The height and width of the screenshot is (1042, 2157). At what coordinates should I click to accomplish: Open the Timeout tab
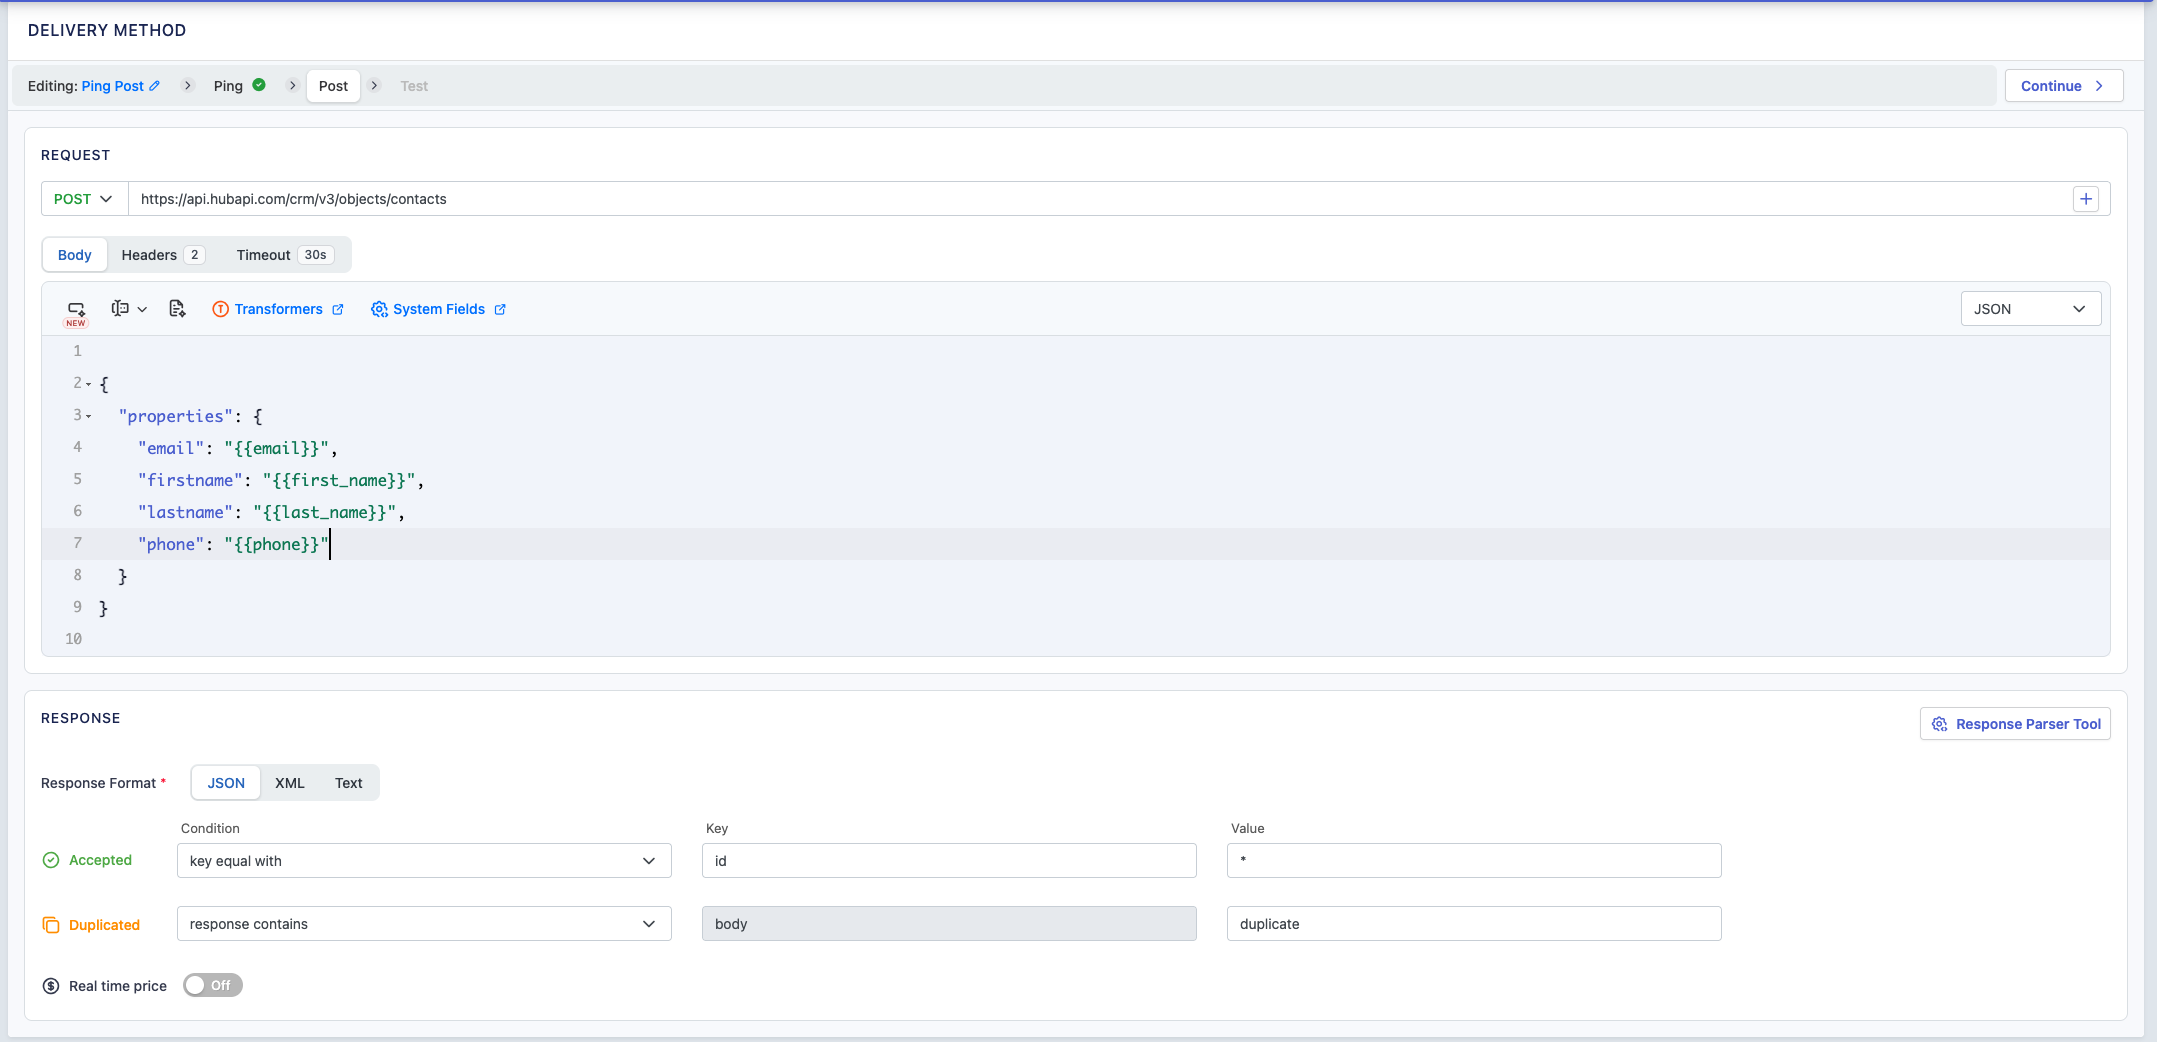pyautogui.click(x=285, y=255)
